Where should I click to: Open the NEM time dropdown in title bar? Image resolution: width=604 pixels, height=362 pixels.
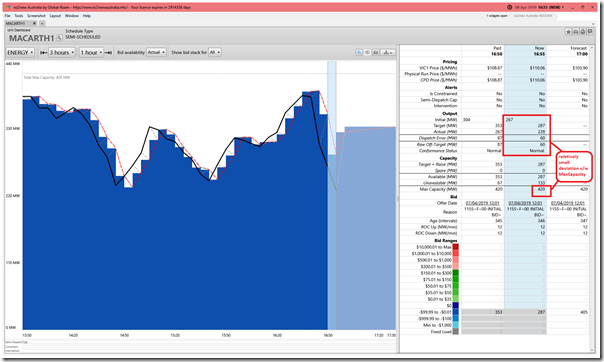coord(539,7)
